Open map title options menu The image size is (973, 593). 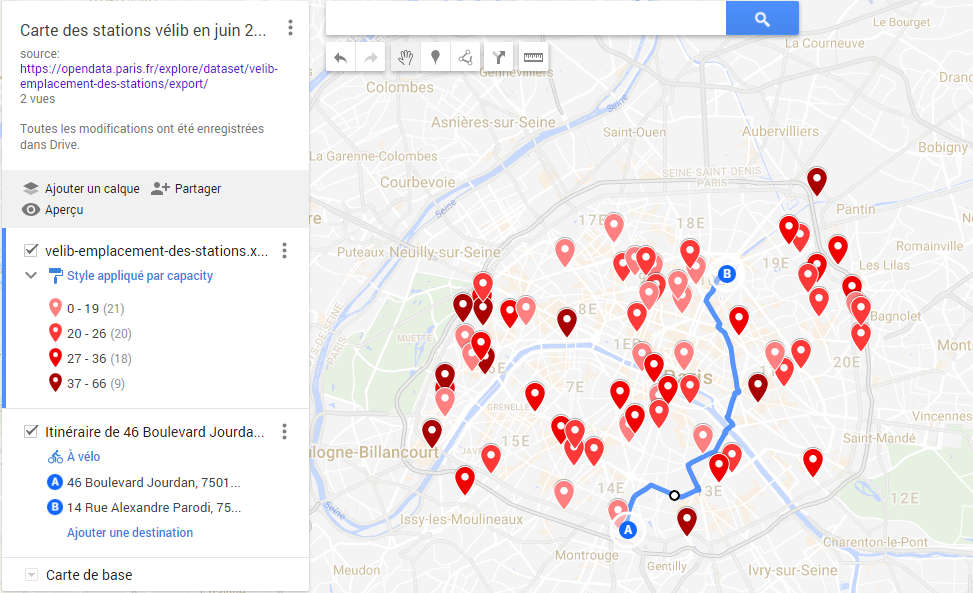click(290, 27)
